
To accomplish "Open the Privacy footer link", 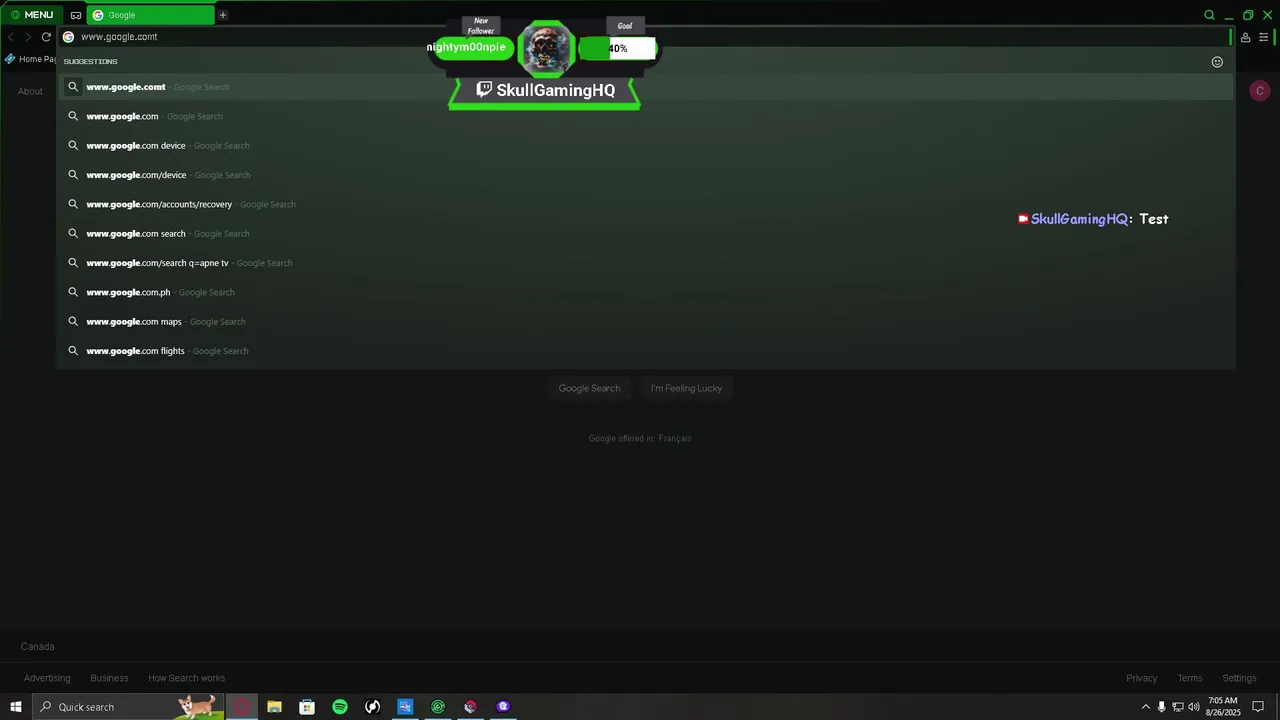I will pyautogui.click(x=1141, y=678).
